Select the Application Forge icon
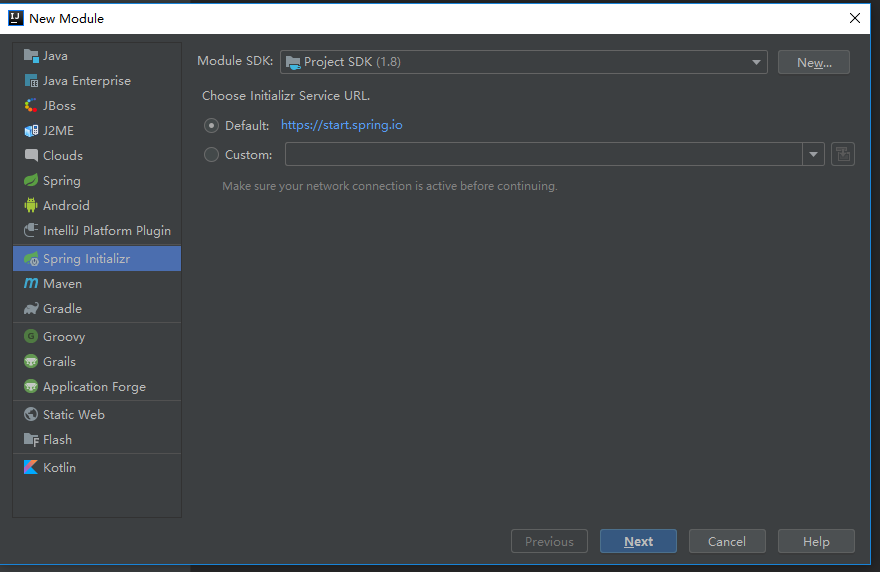880x572 pixels. (31, 386)
